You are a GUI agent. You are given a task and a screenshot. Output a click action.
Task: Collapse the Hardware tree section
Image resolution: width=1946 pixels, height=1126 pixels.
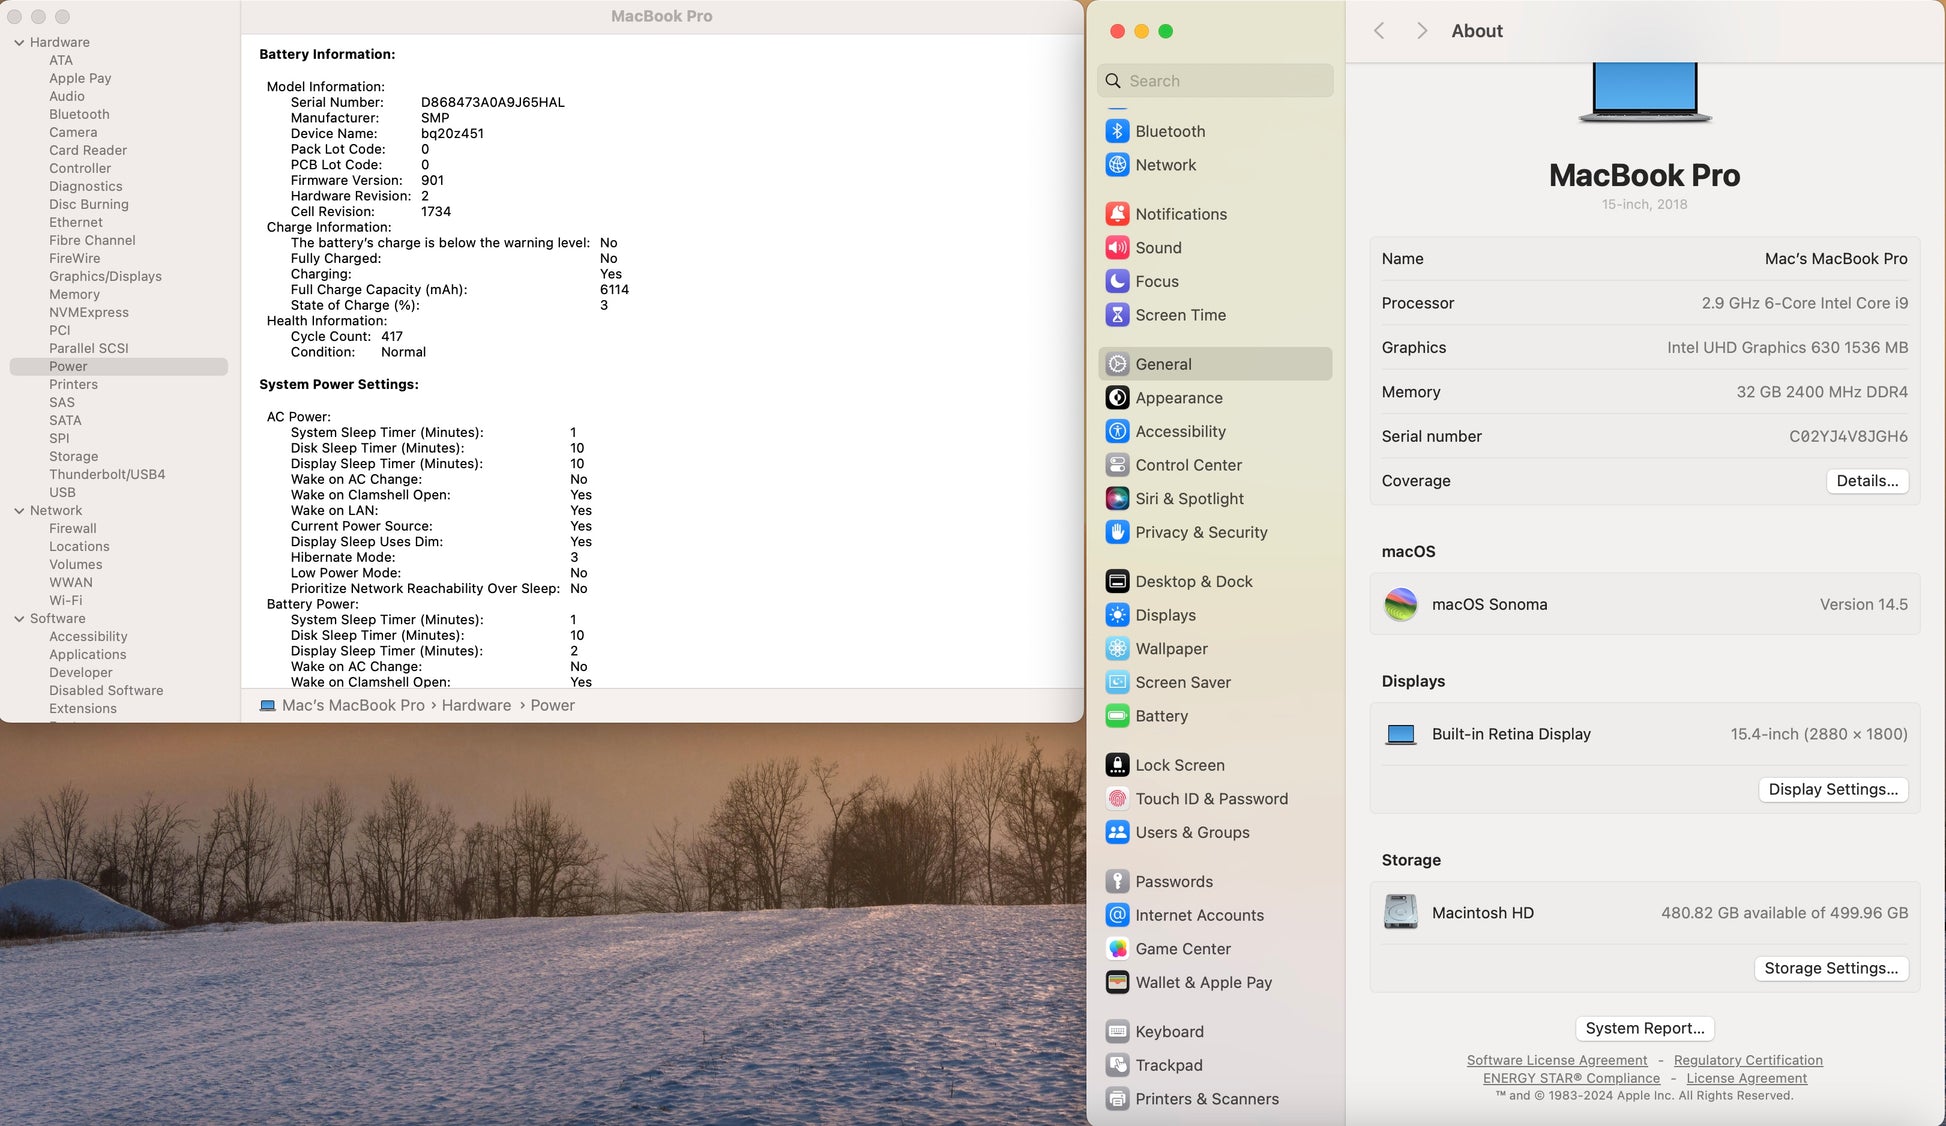coord(19,43)
